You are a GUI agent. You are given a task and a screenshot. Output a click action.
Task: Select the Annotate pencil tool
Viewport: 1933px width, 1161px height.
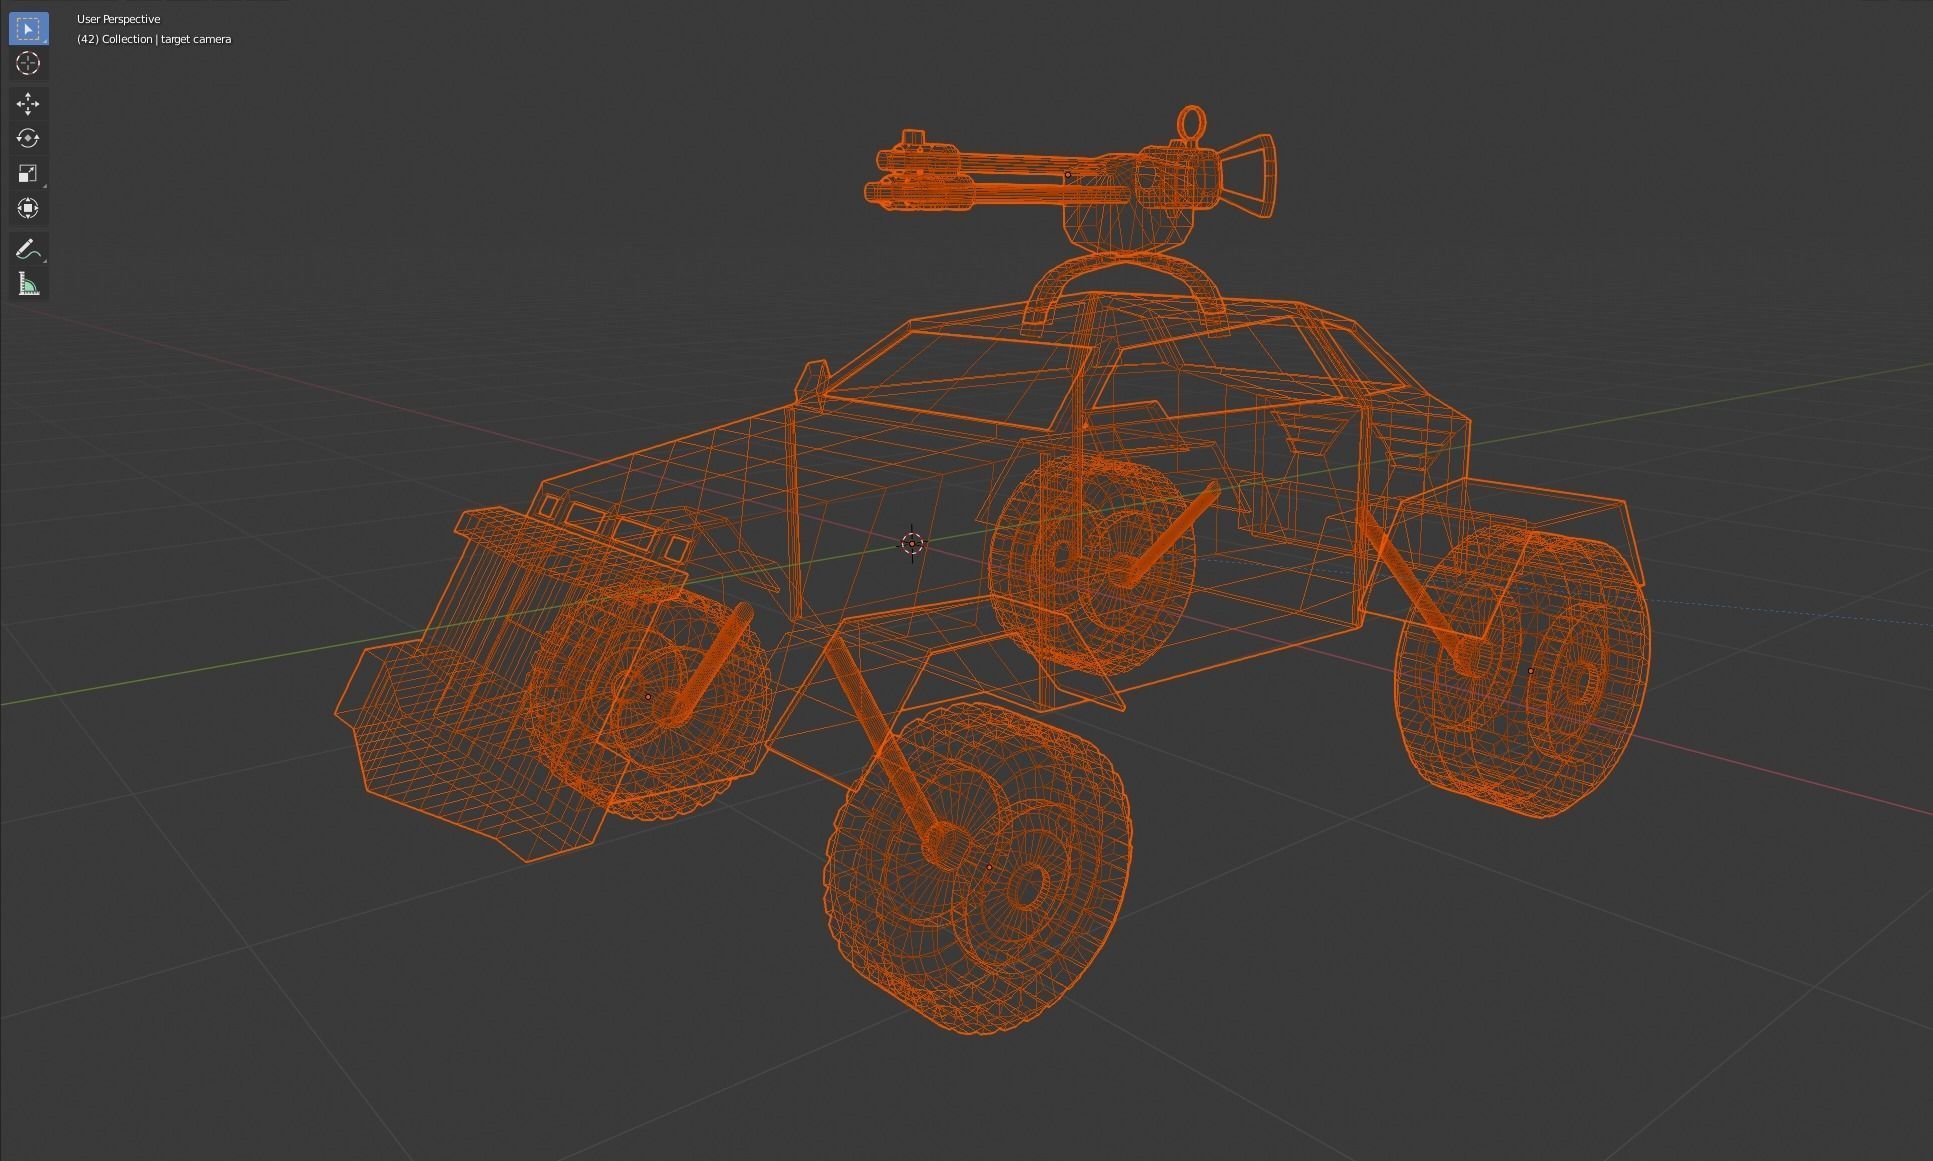[x=28, y=248]
